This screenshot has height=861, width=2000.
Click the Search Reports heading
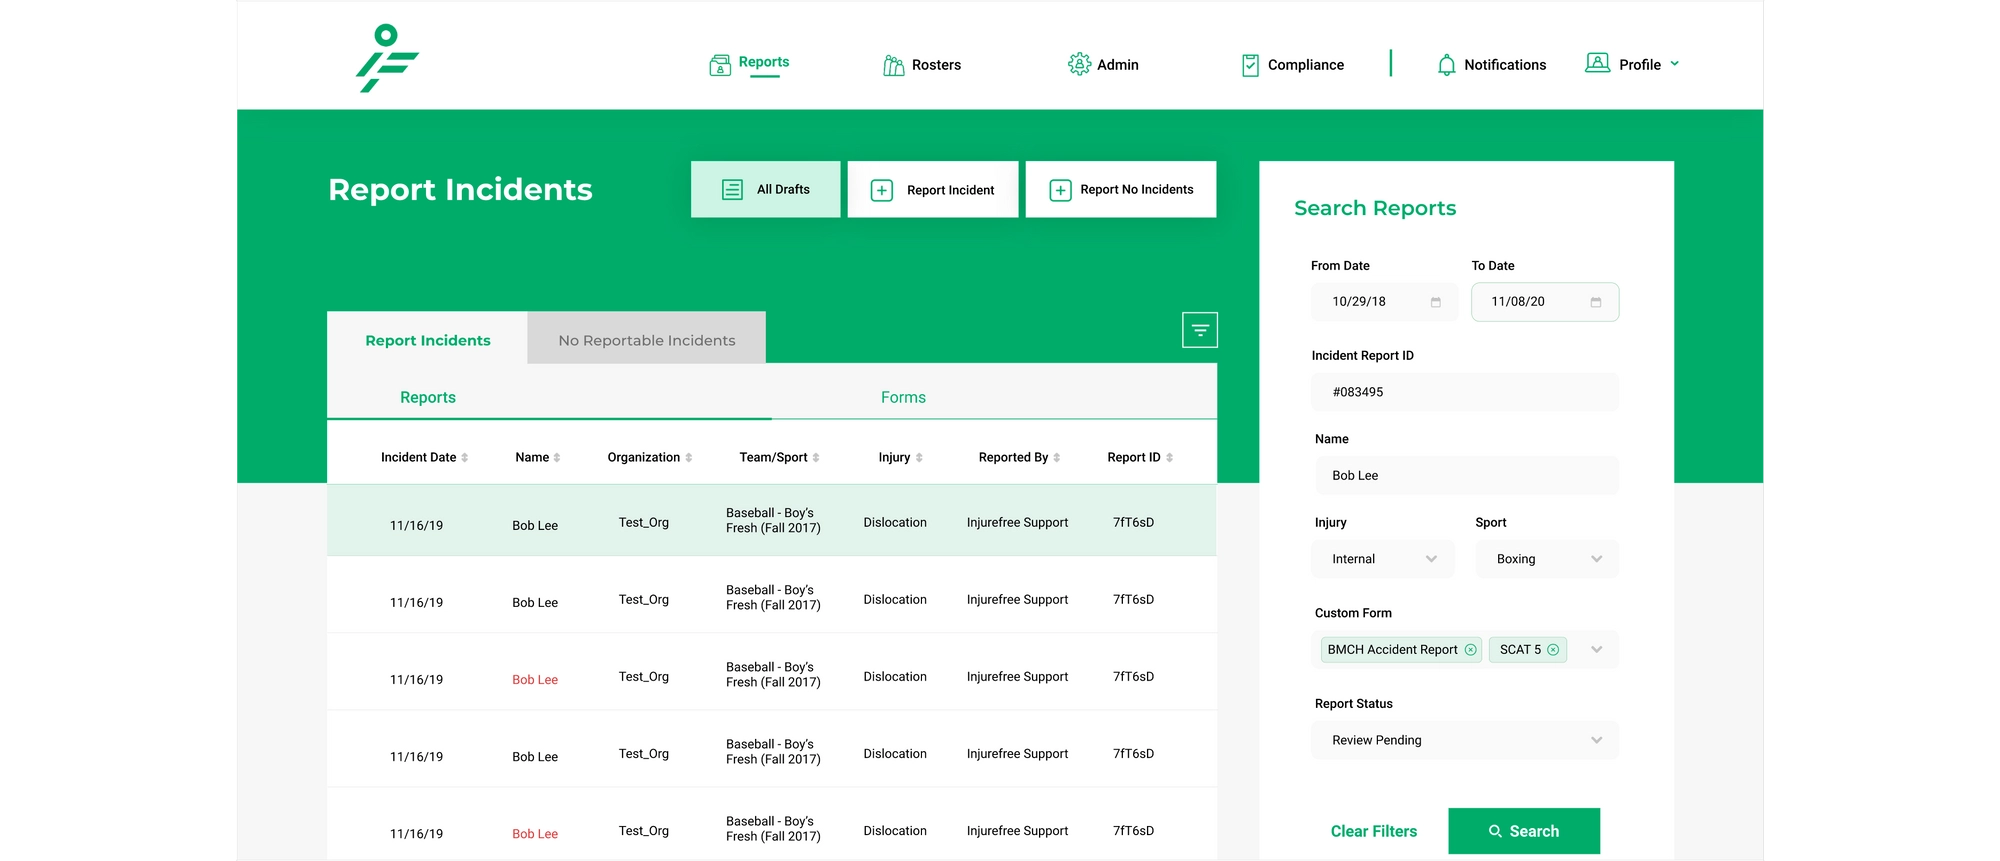pyautogui.click(x=1375, y=208)
